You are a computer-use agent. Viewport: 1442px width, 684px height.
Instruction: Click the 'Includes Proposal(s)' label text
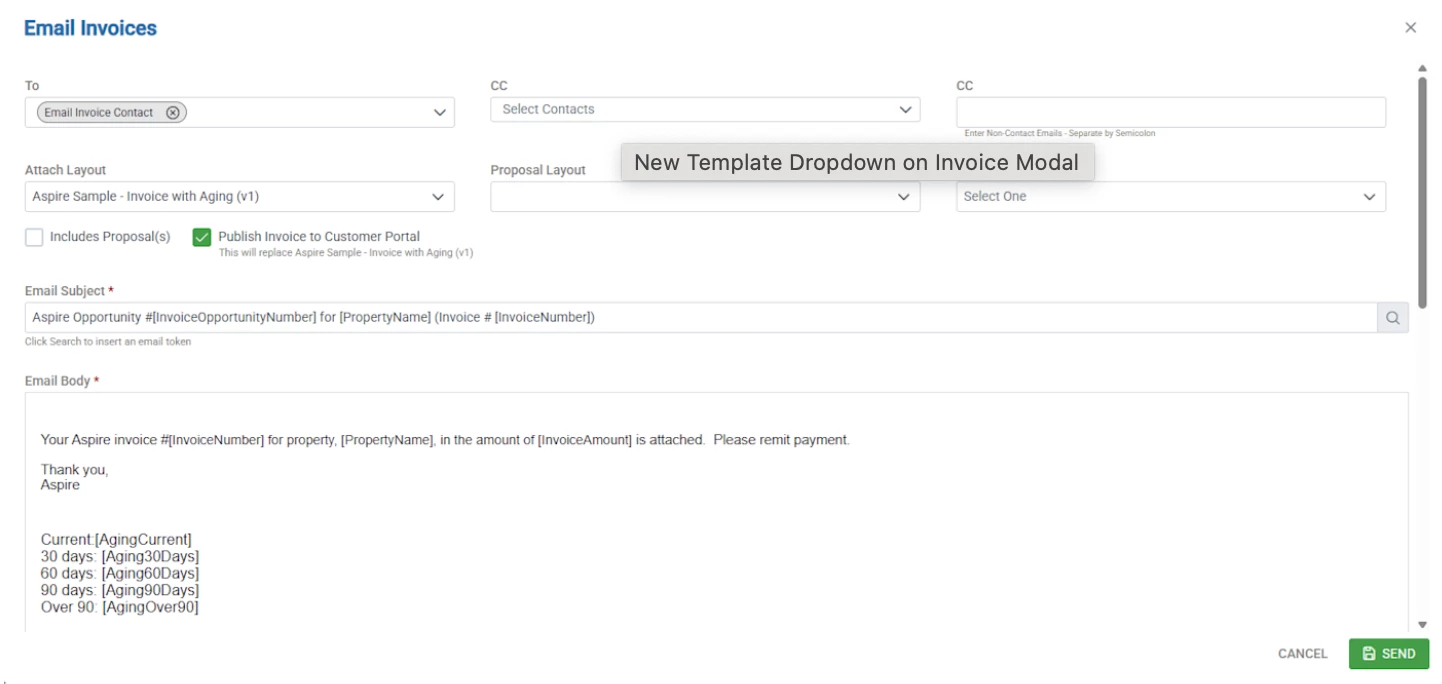point(110,237)
